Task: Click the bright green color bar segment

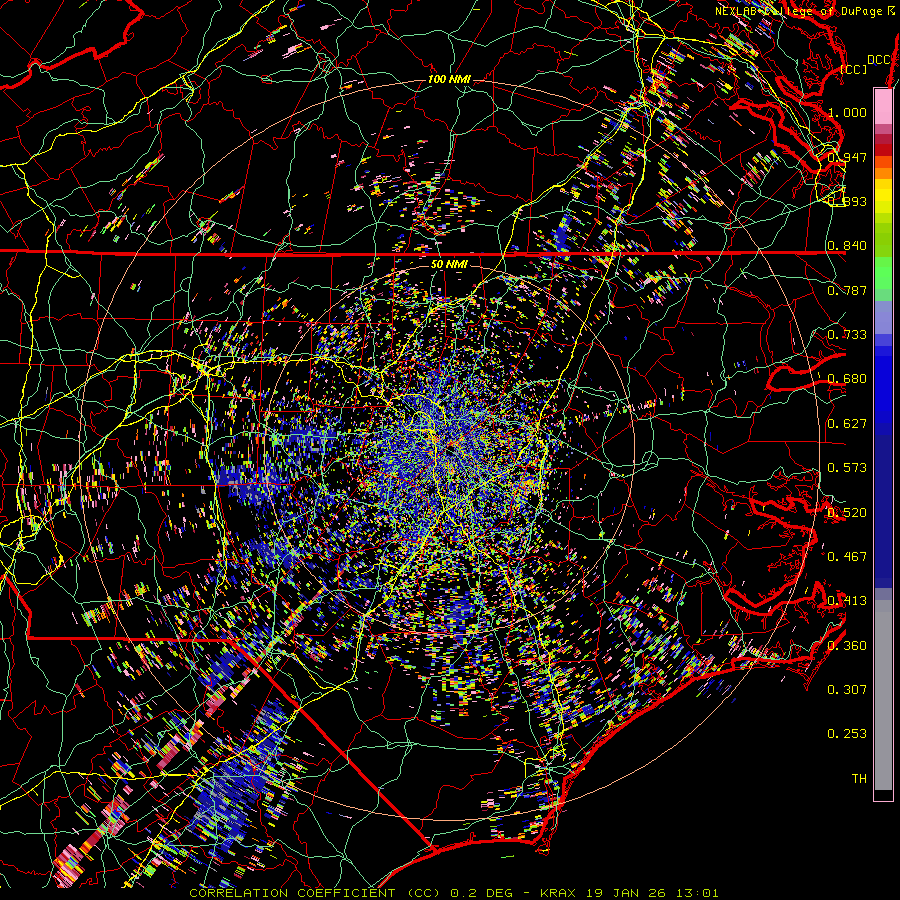Action: 883,277
